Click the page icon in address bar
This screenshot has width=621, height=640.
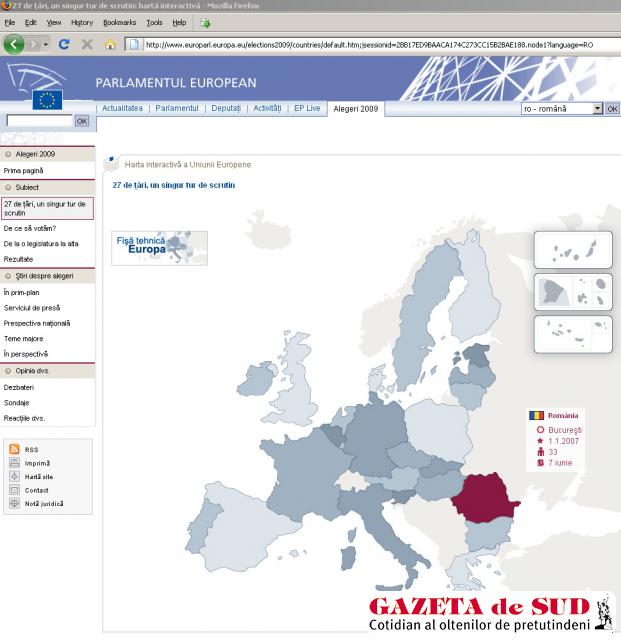click(134, 44)
